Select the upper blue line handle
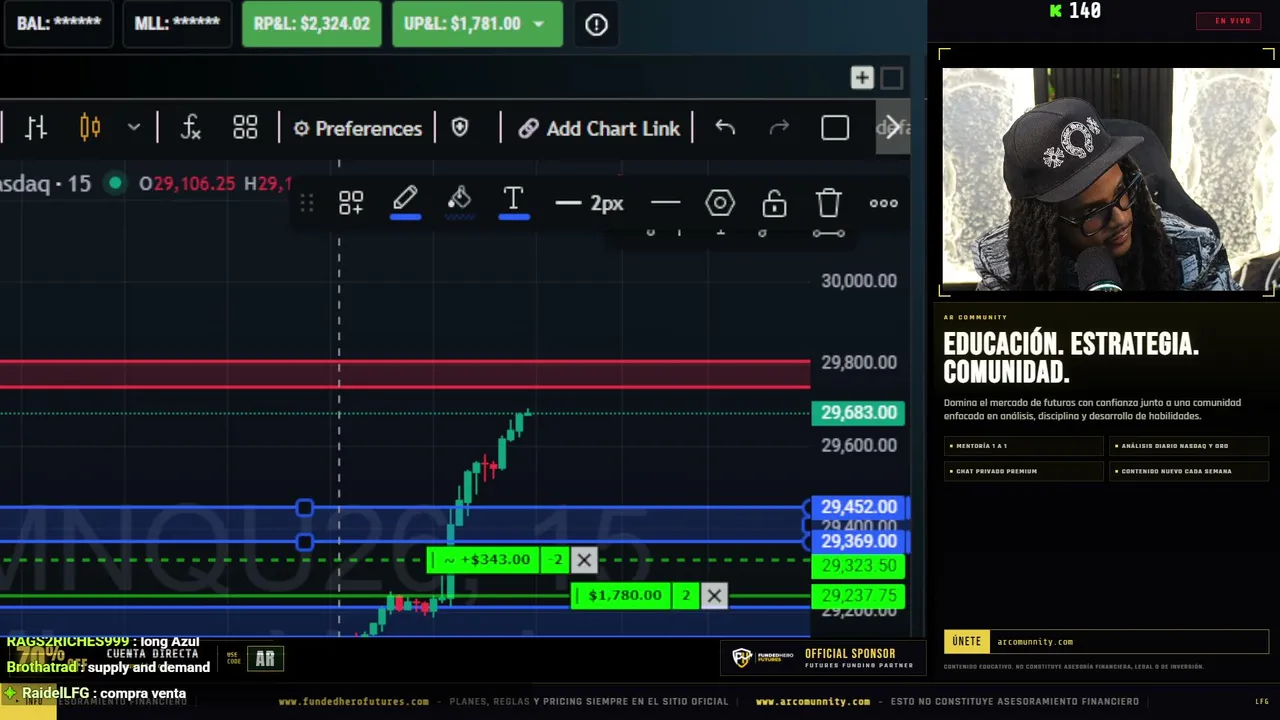1280x720 pixels. (x=305, y=508)
